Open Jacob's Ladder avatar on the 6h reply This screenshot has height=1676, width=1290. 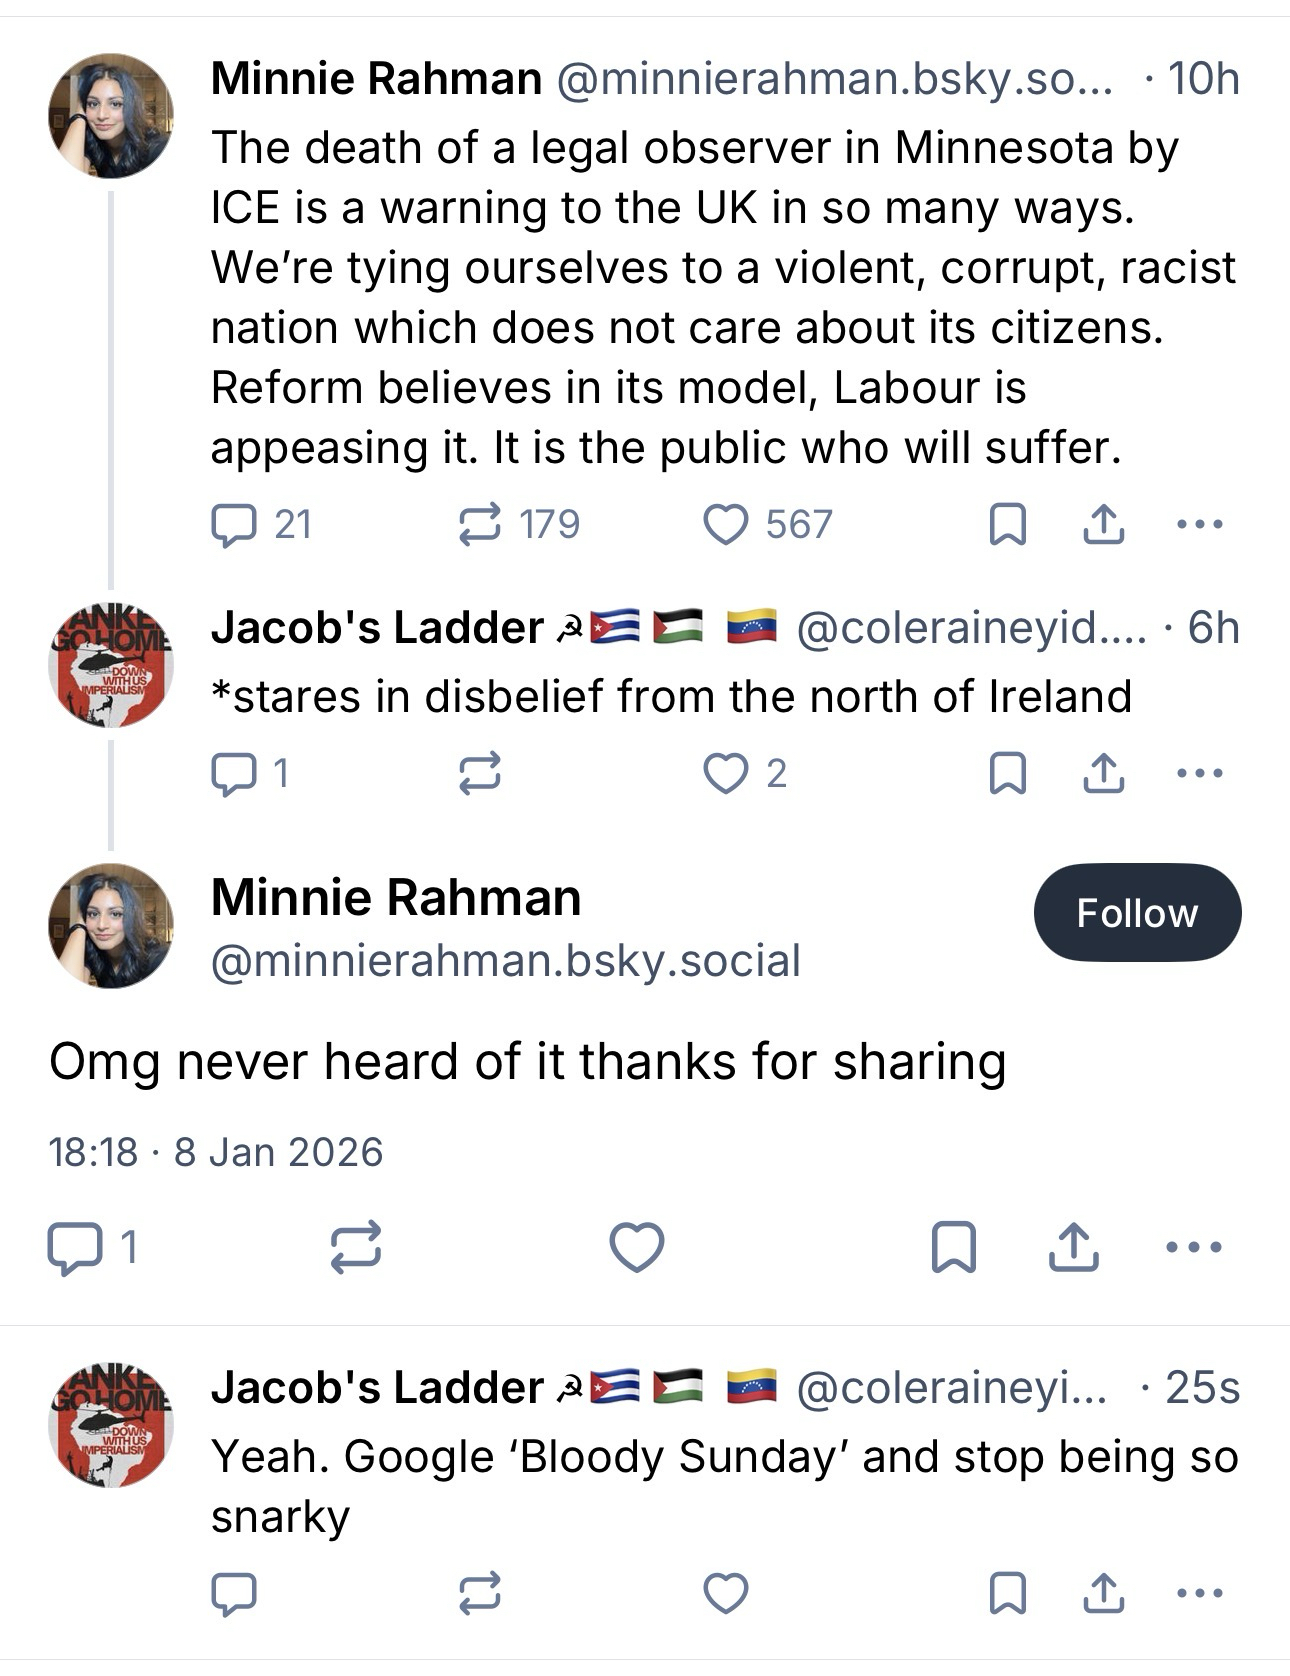[x=110, y=665]
